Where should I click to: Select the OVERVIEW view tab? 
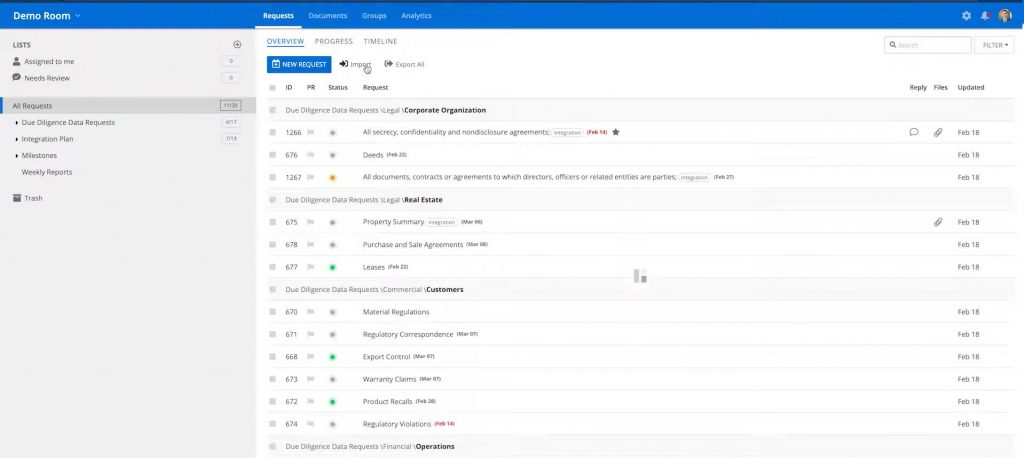pos(285,41)
